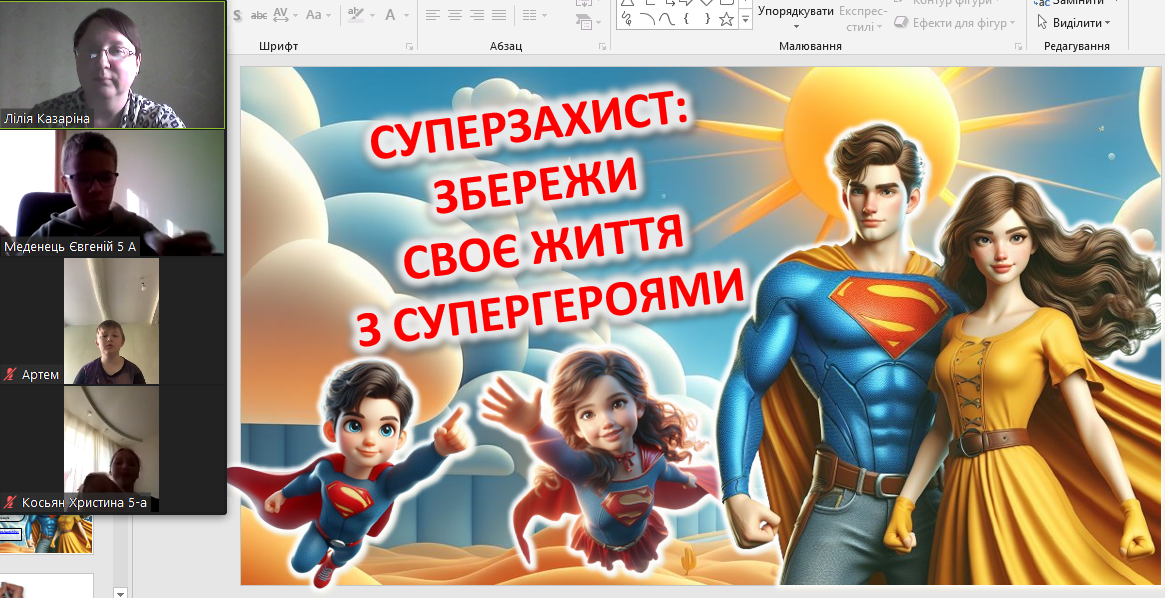Click the Артем name label
Image resolution: width=1165 pixels, height=598 pixels.
[x=40, y=375]
